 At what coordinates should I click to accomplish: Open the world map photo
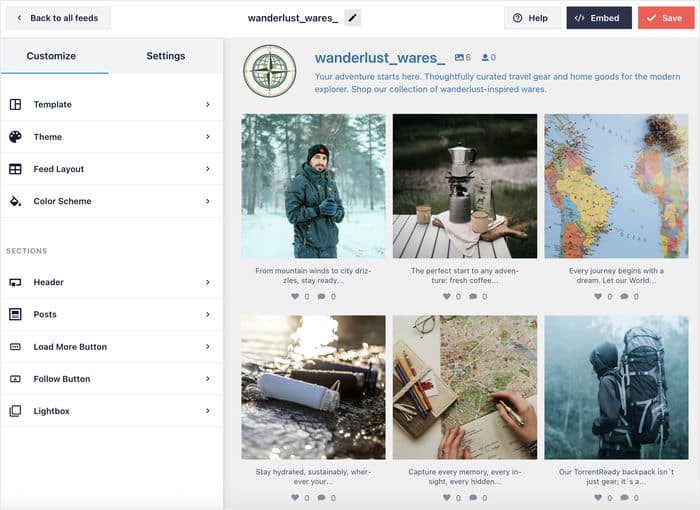[616, 186]
